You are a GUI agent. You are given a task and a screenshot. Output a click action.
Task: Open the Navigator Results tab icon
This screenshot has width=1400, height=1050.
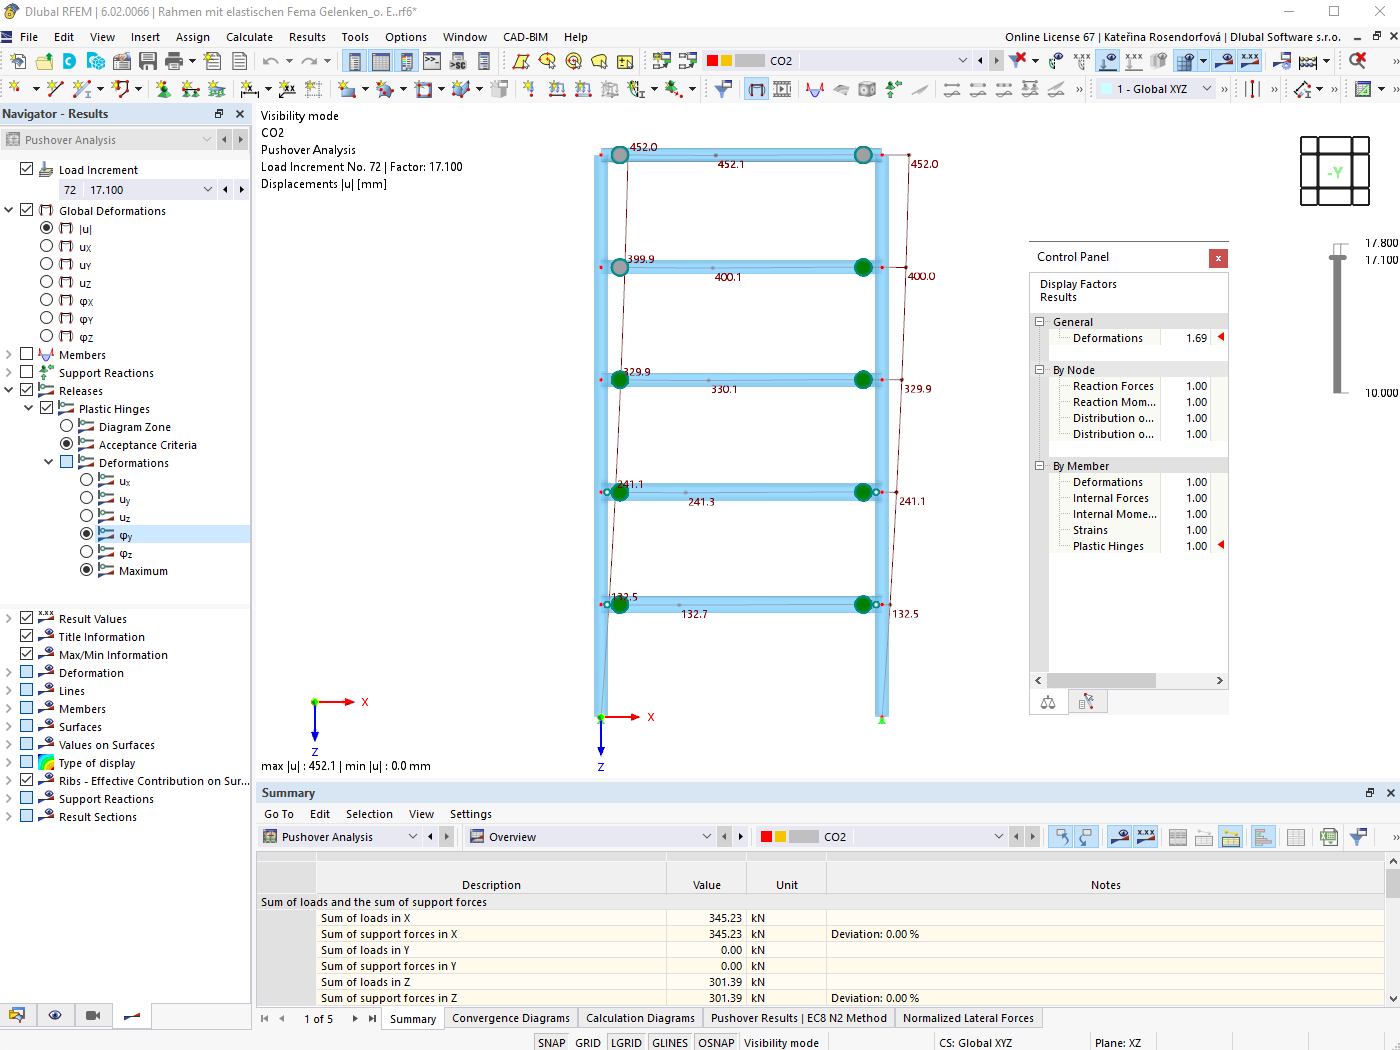(131, 1015)
